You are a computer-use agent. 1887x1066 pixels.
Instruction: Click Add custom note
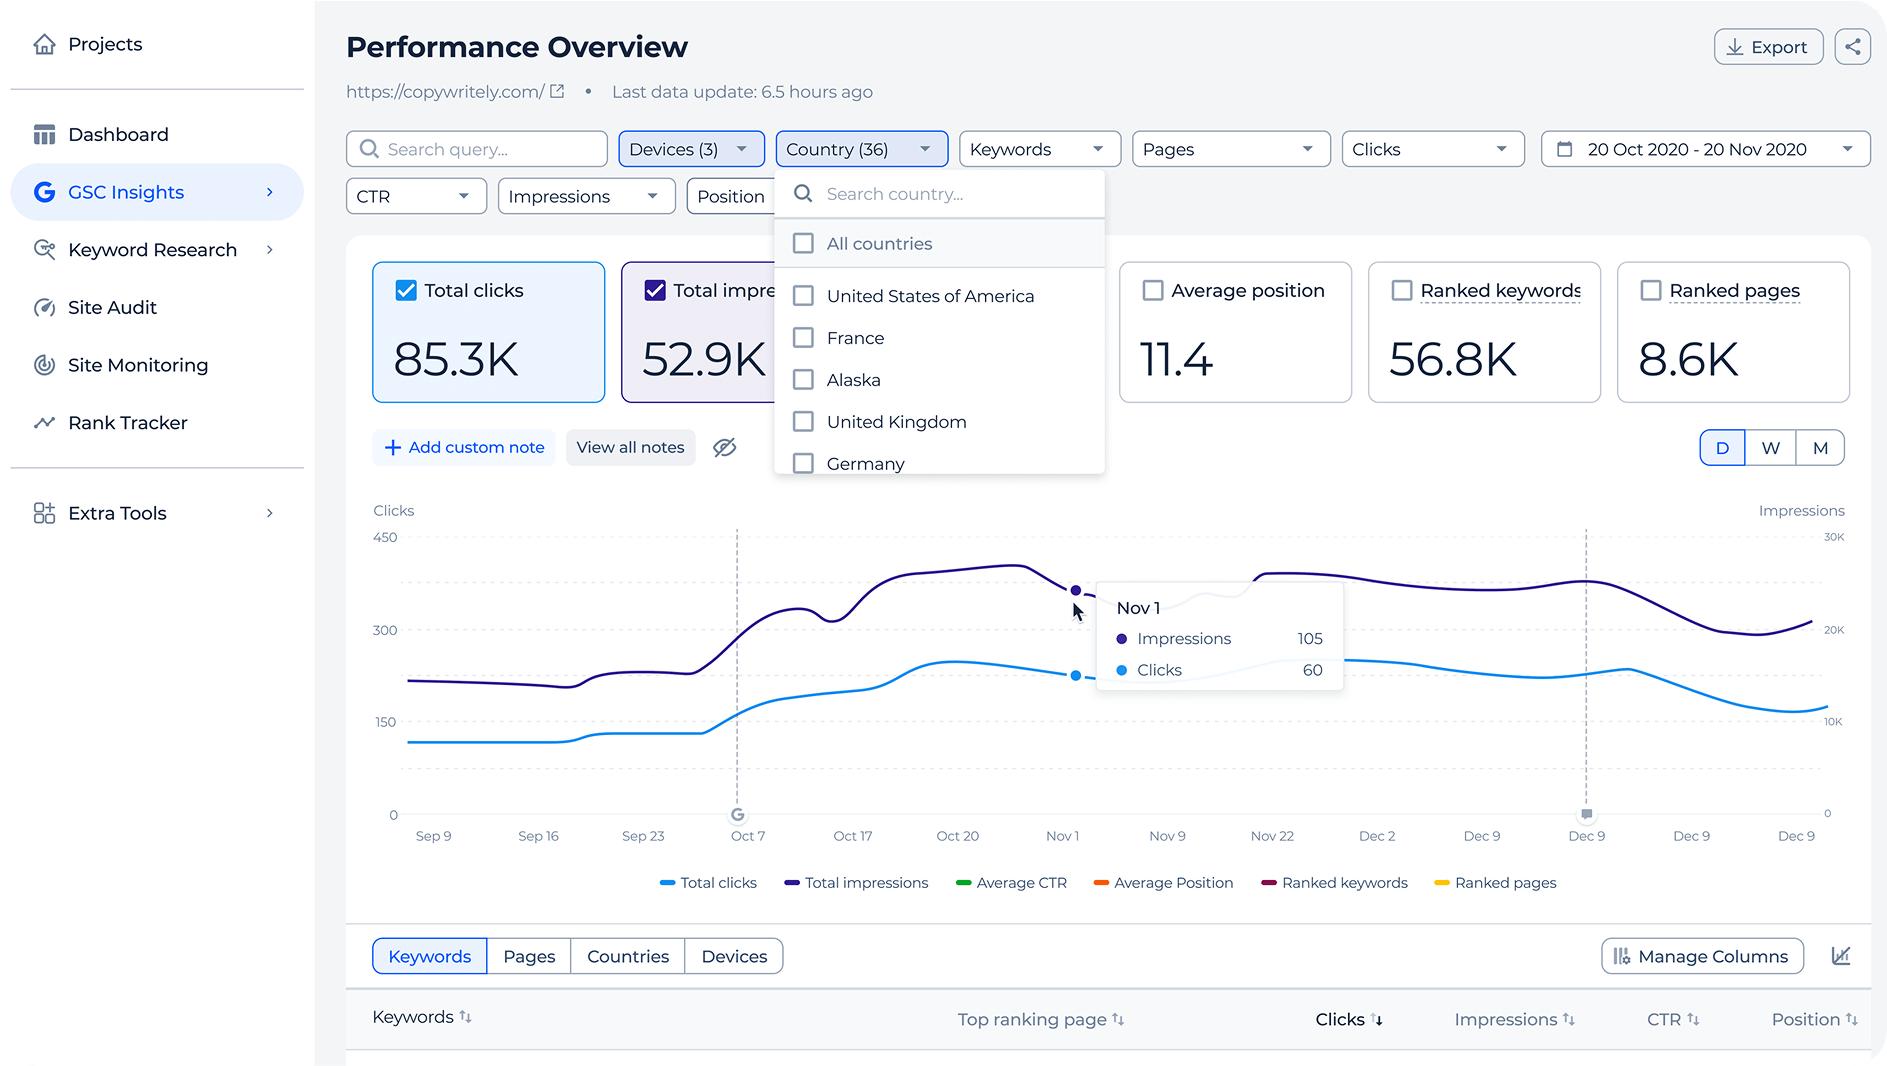pos(464,447)
